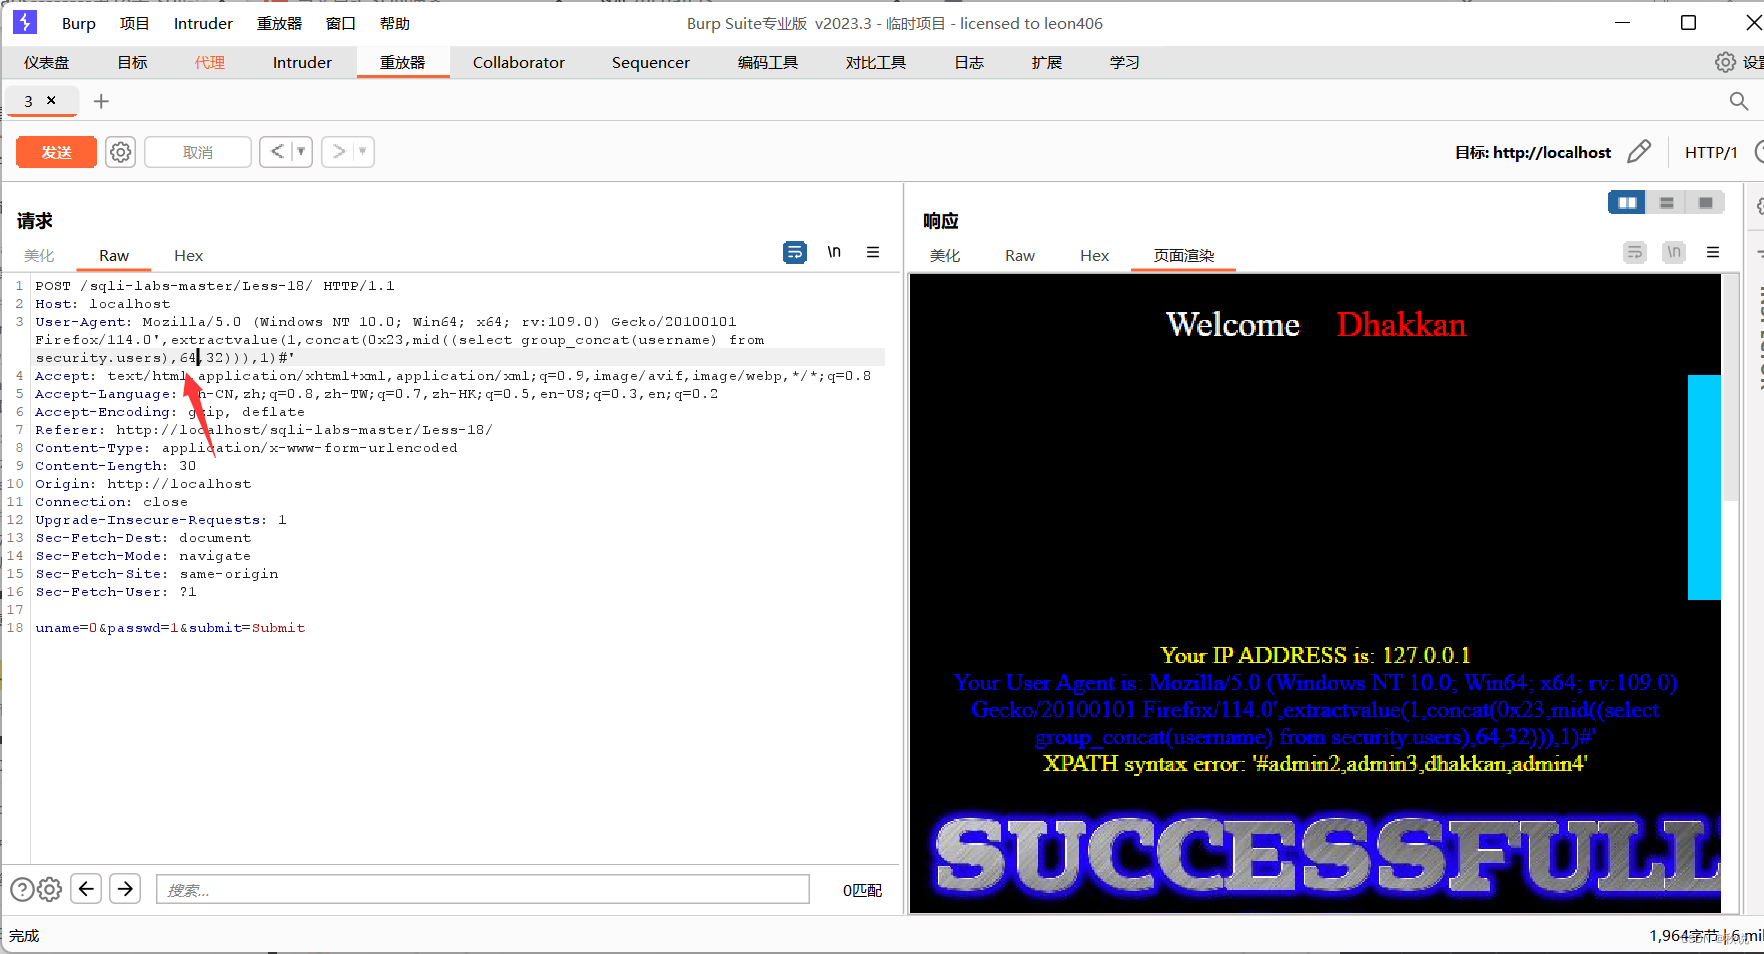
Task: Go to next request with the forward arrow
Action: pyautogui.click(x=339, y=152)
